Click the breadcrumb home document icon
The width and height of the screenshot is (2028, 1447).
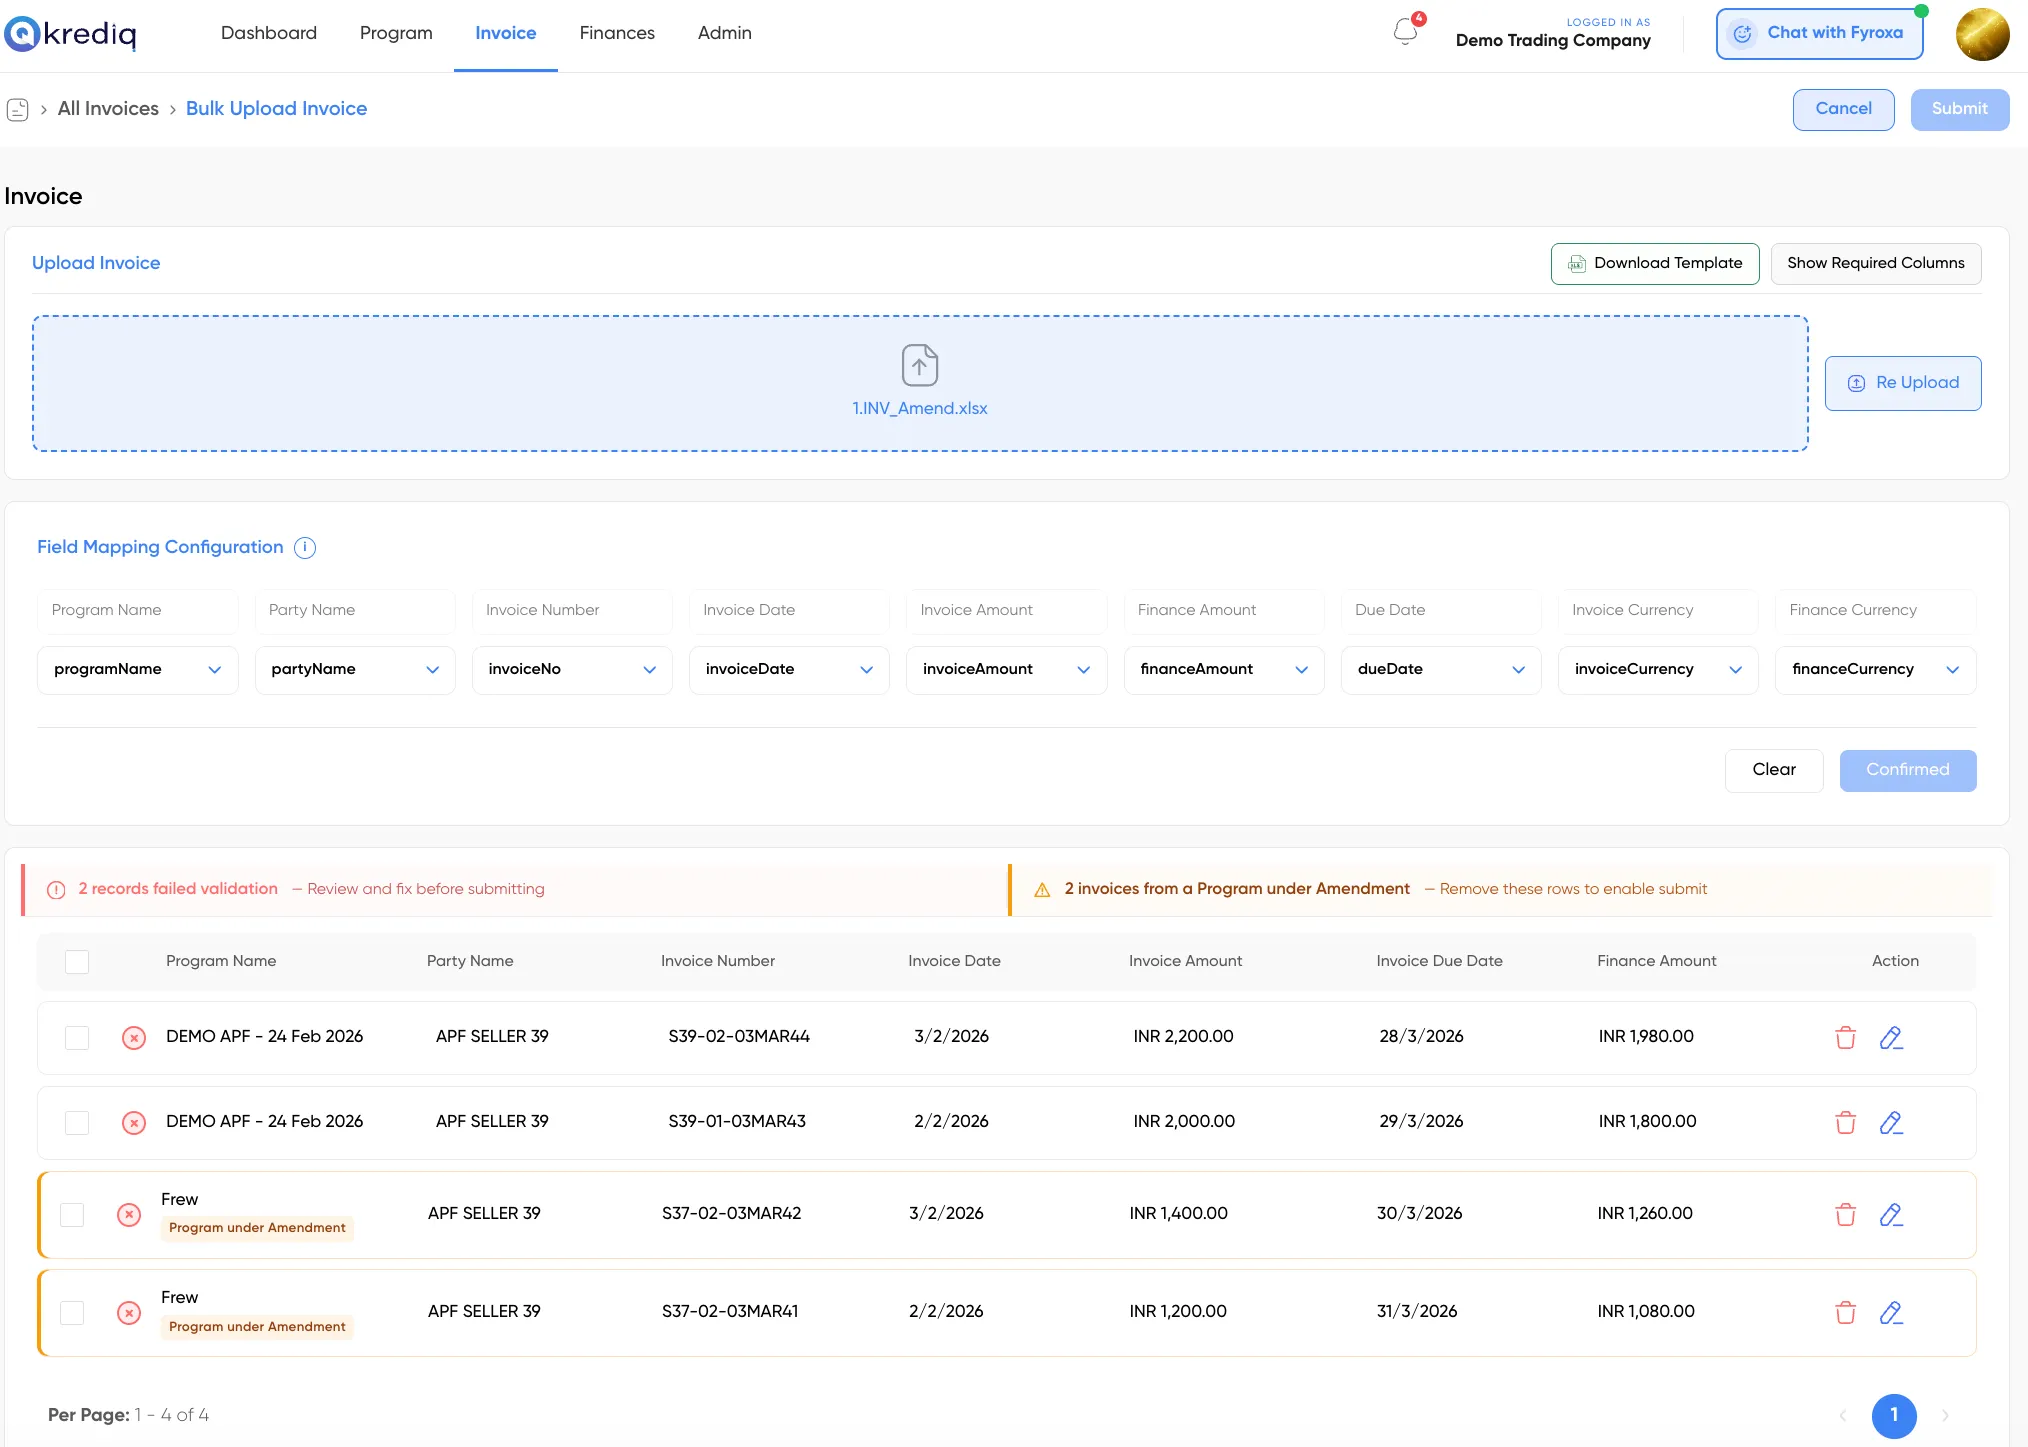[x=18, y=109]
